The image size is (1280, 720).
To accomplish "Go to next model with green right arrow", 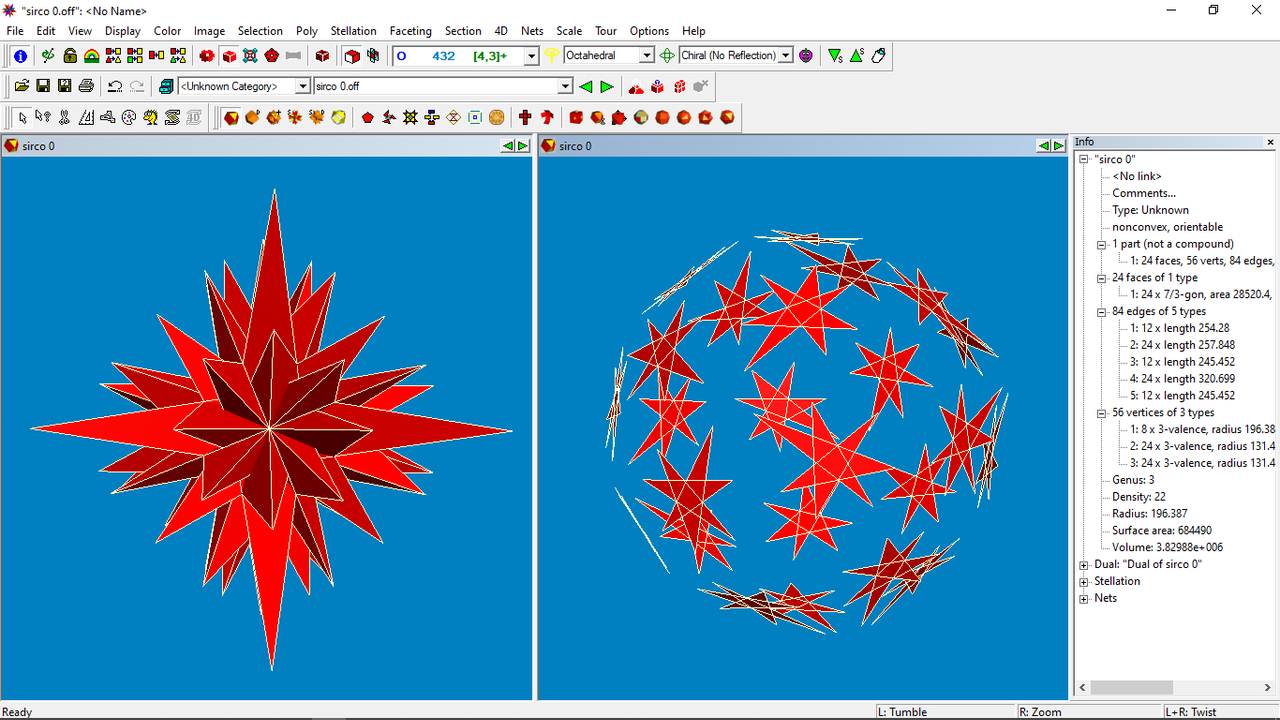I will coord(607,87).
